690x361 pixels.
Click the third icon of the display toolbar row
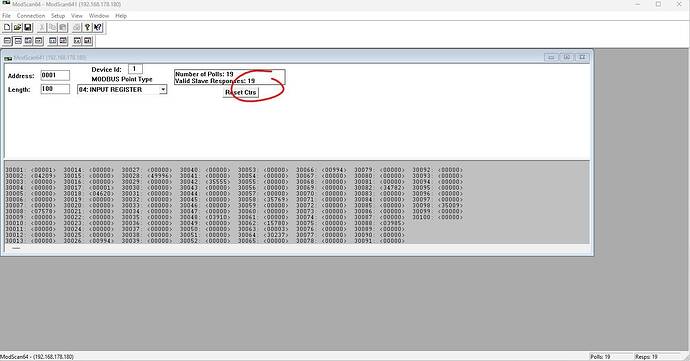click(x=29, y=41)
